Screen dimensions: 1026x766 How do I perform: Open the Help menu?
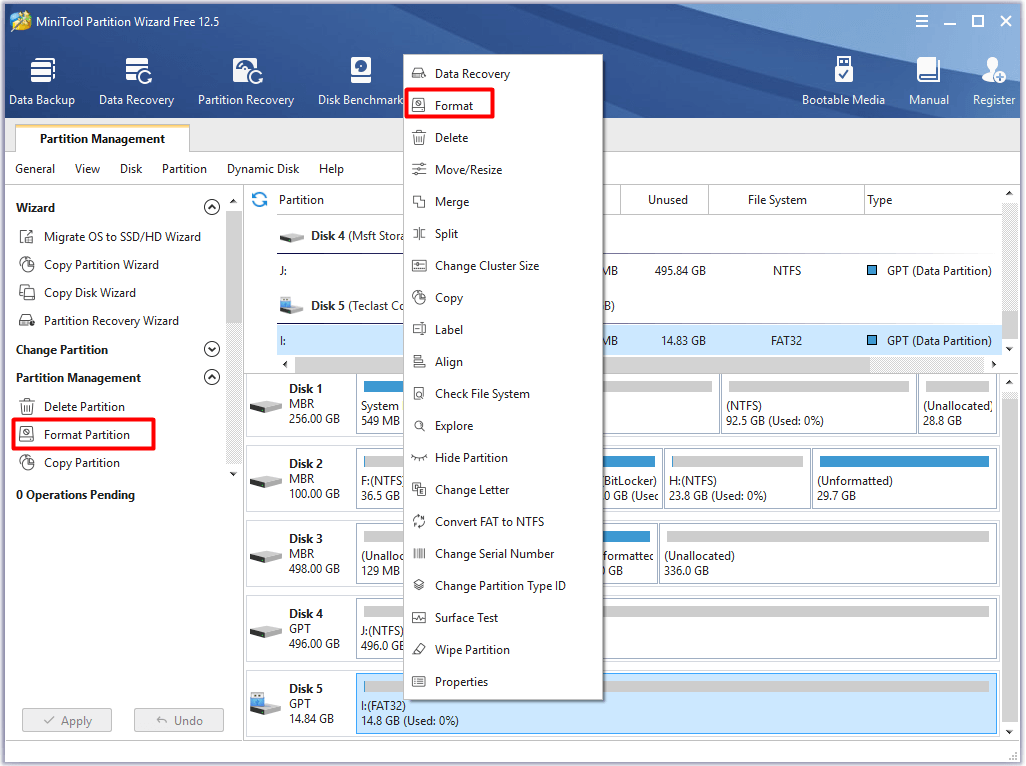pyautogui.click(x=331, y=169)
